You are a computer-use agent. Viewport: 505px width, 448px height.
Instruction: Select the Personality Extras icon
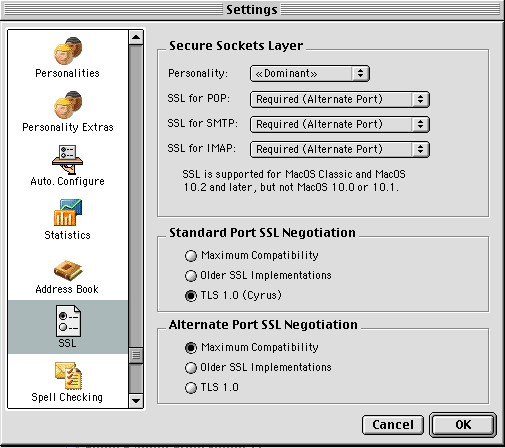(x=68, y=111)
